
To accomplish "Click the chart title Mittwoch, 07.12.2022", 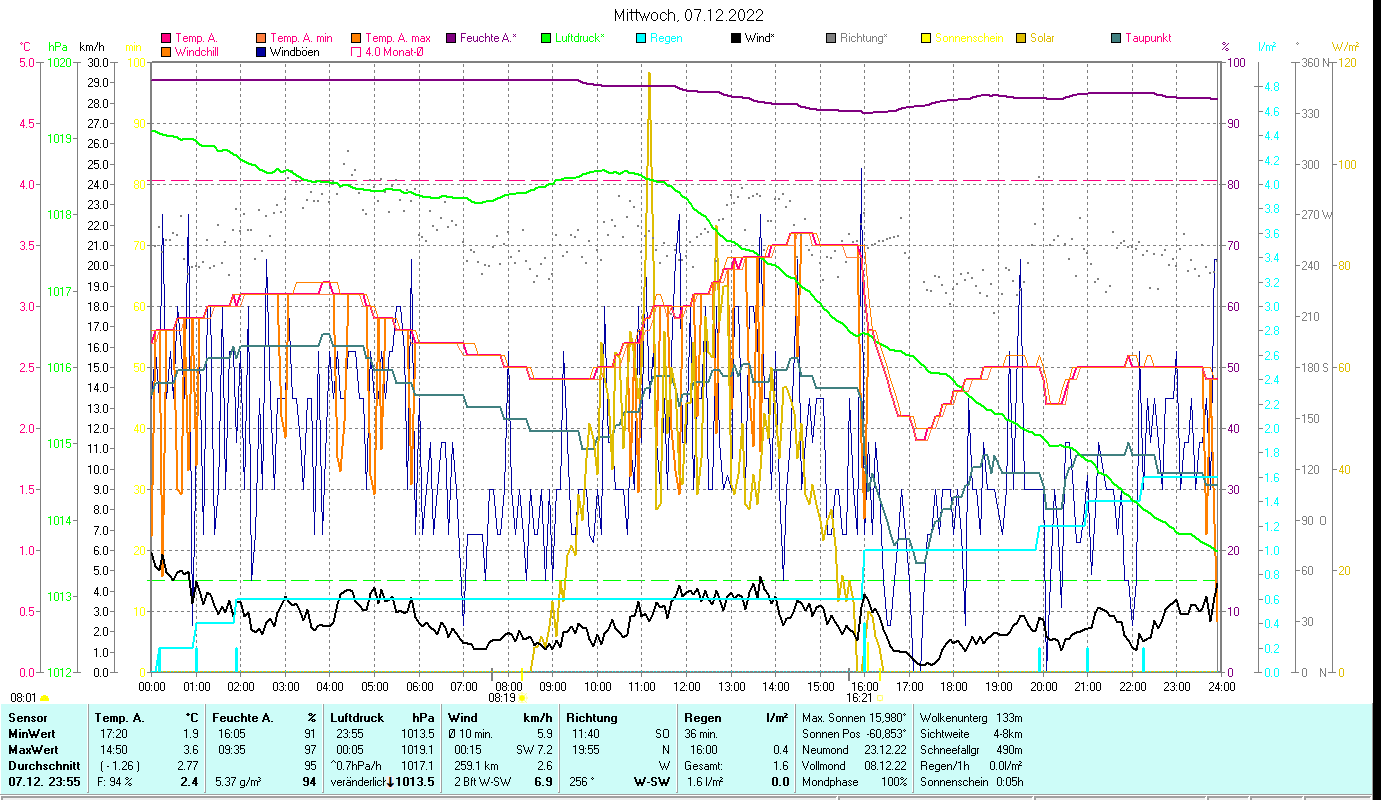I will 689,15.
